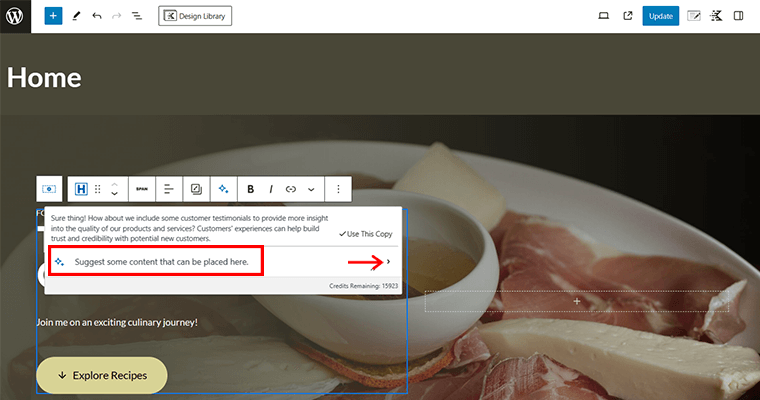Insert a link
The image size is (760, 400).
tap(291, 189)
